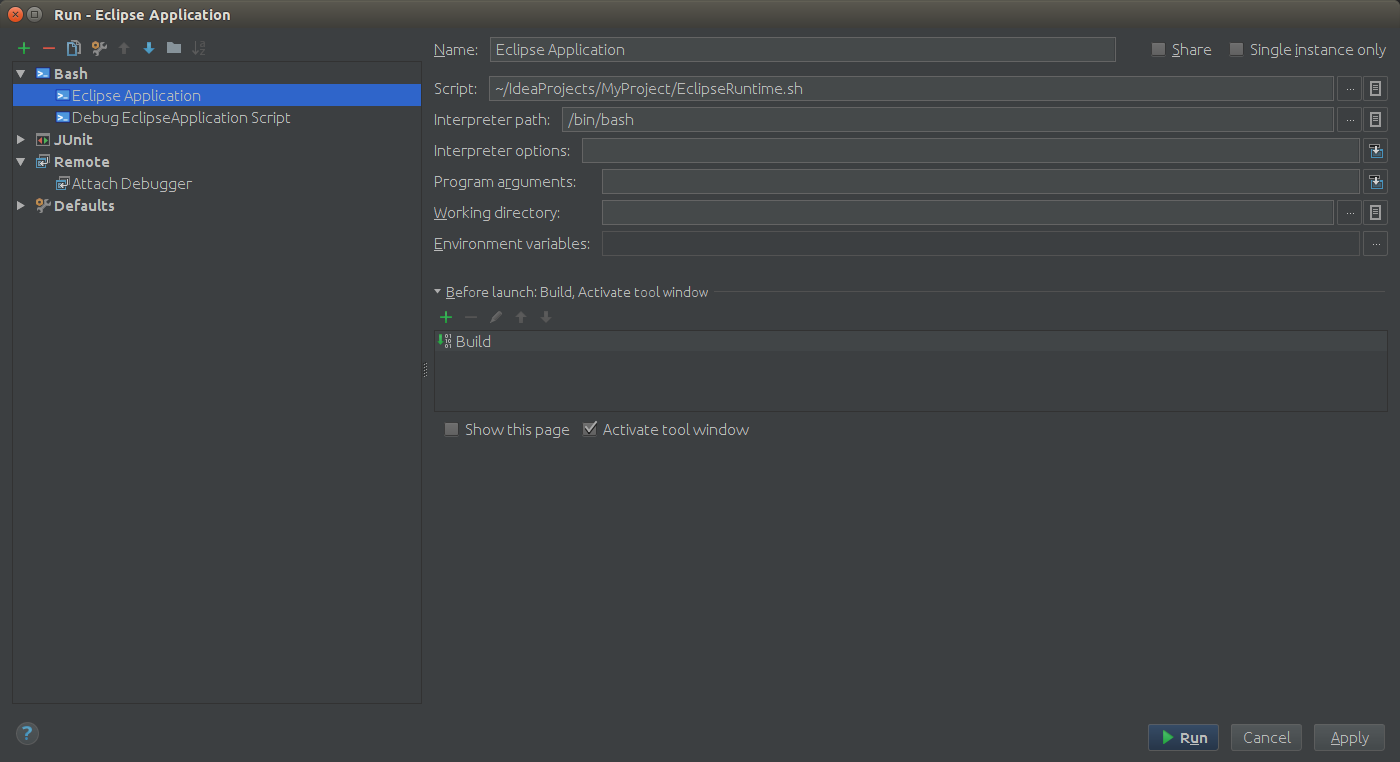
Task: Focus the Environment variables field
Action: point(981,244)
